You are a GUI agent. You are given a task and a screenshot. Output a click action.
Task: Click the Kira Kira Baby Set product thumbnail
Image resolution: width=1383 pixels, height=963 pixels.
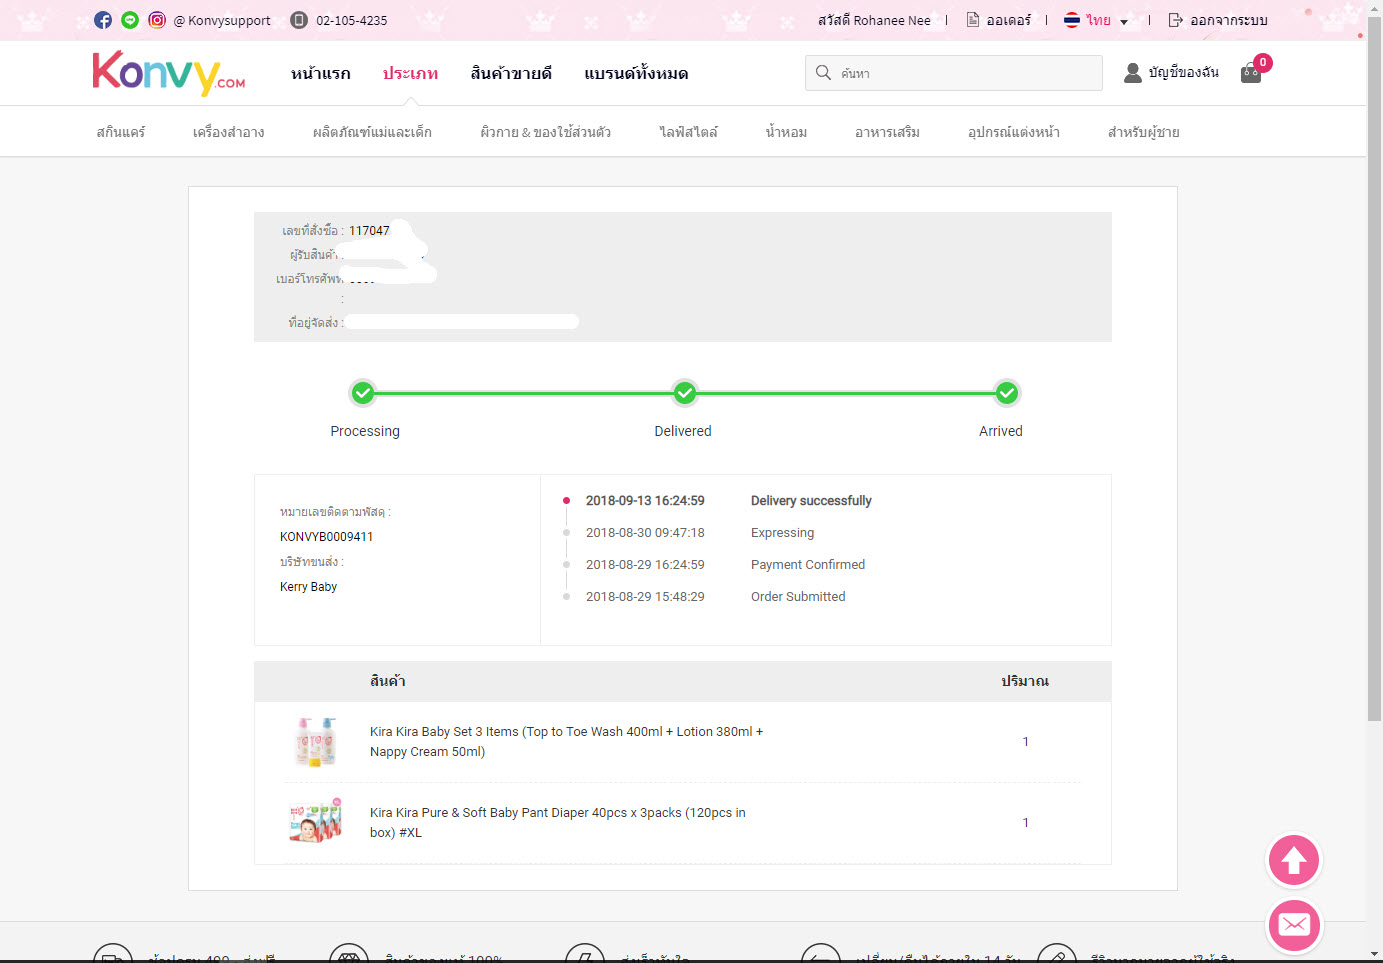tap(316, 742)
